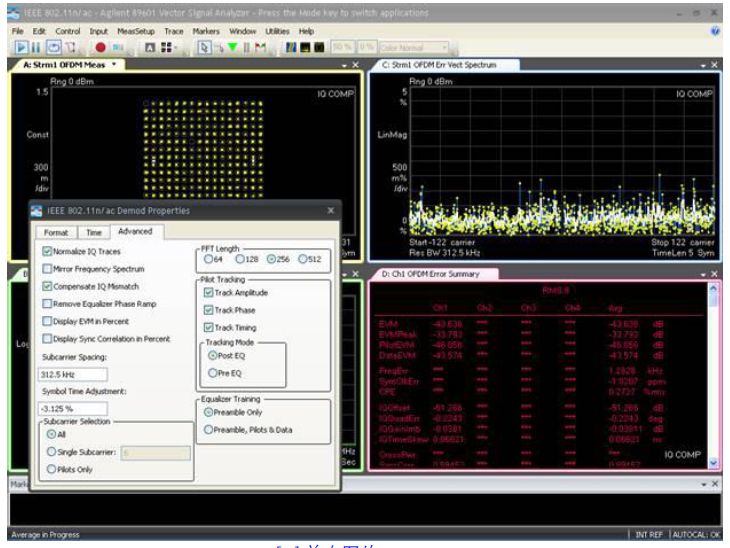
Task: Enable Mirror Frequency Spectrum checkbox
Action: click(47, 269)
